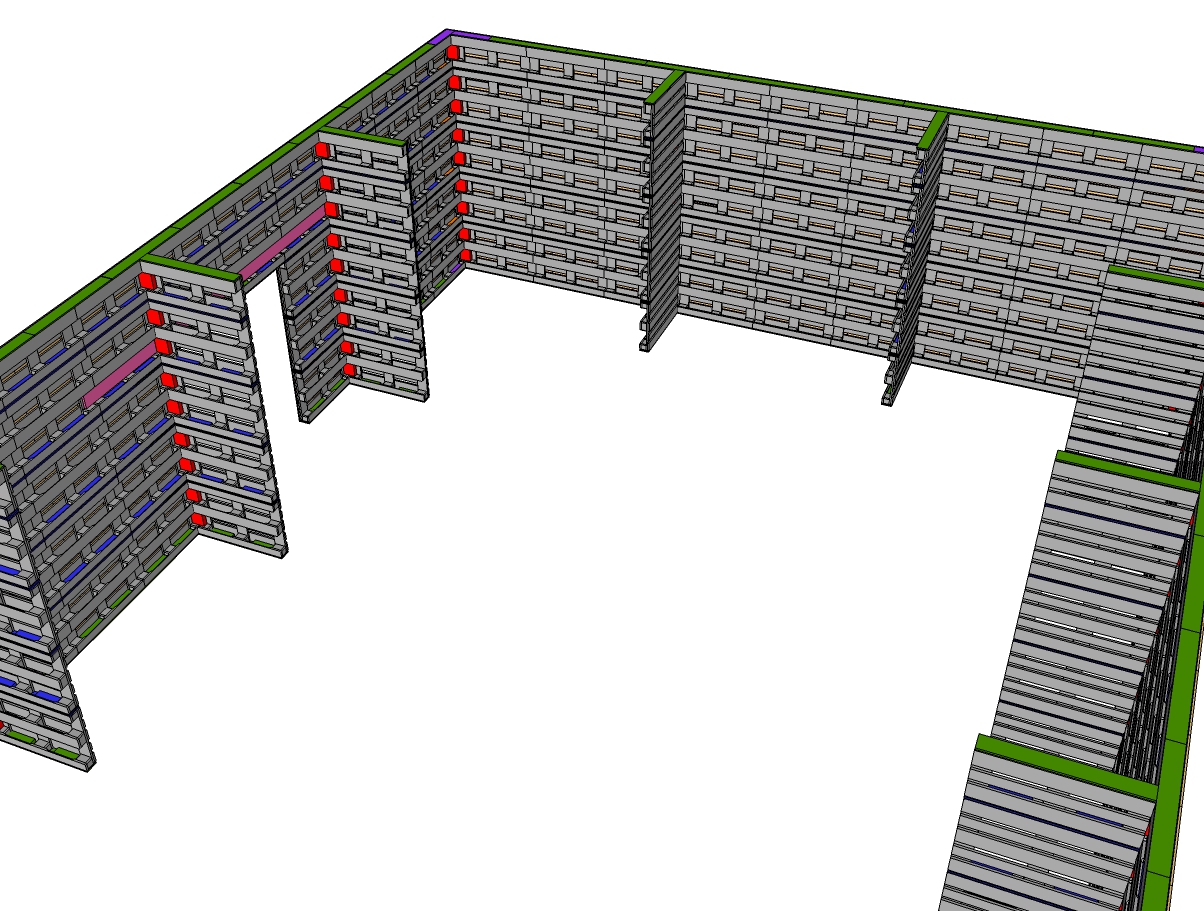The width and height of the screenshot is (1204, 911).
Task: Click the bottom foot of right back-wall fin
Action: pyautogui.click(x=887, y=398)
